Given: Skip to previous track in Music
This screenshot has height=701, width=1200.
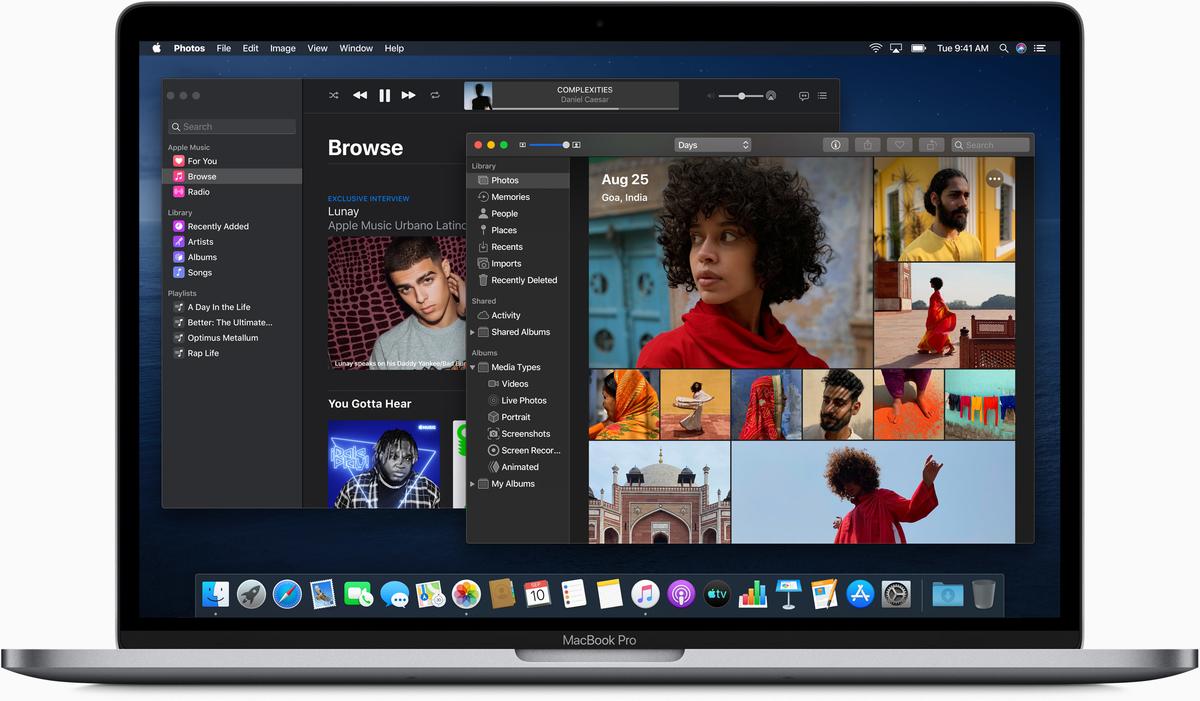Looking at the screenshot, I should click(360, 95).
